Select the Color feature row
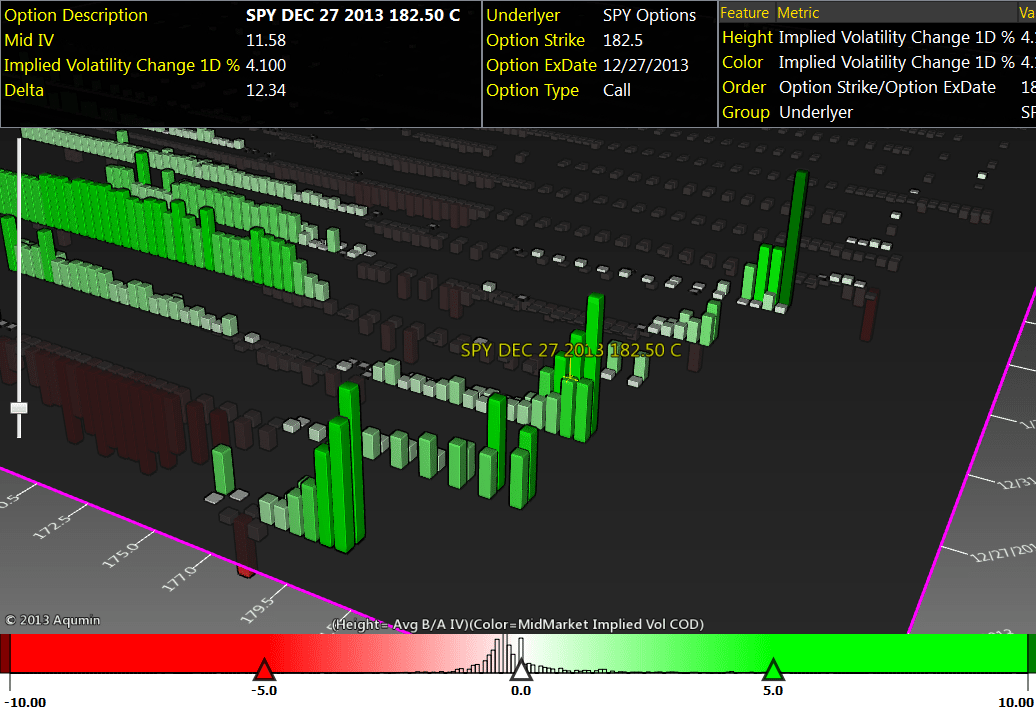1036x709 pixels. pyautogui.click(x=743, y=63)
